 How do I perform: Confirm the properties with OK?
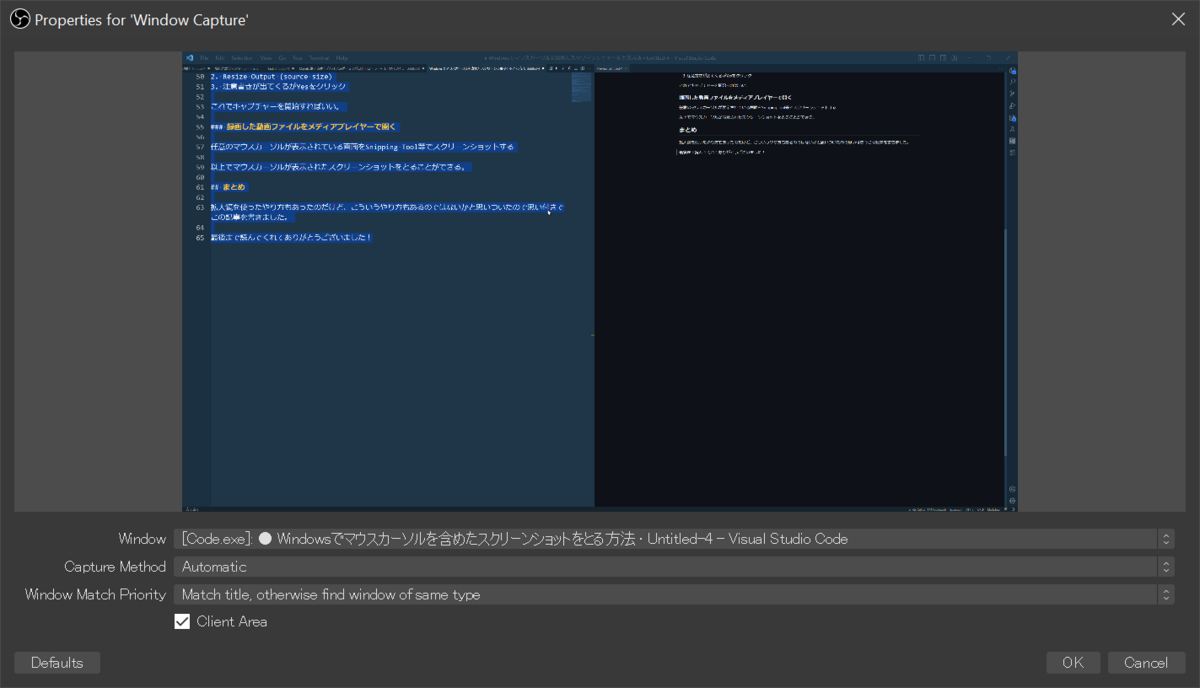[x=1073, y=663]
